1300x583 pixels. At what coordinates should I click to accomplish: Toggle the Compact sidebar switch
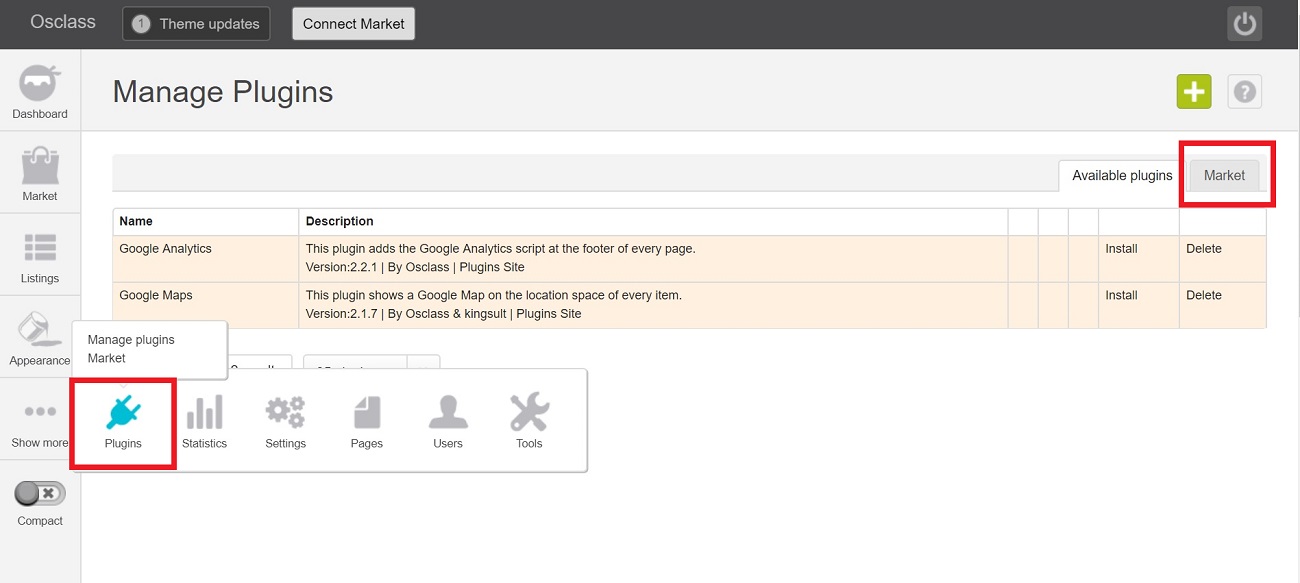tap(40, 493)
